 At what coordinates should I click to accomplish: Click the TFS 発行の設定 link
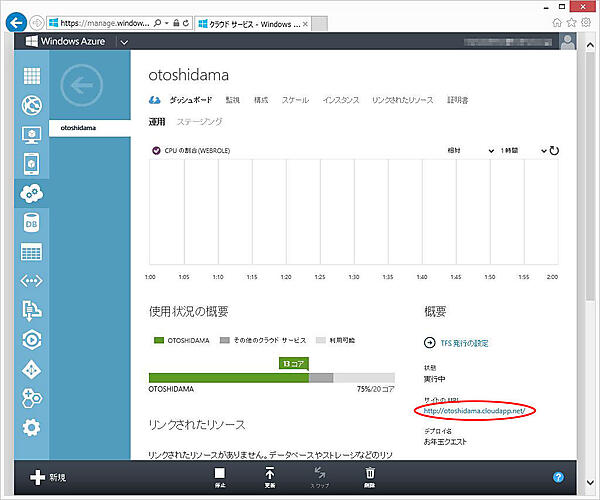[460, 343]
